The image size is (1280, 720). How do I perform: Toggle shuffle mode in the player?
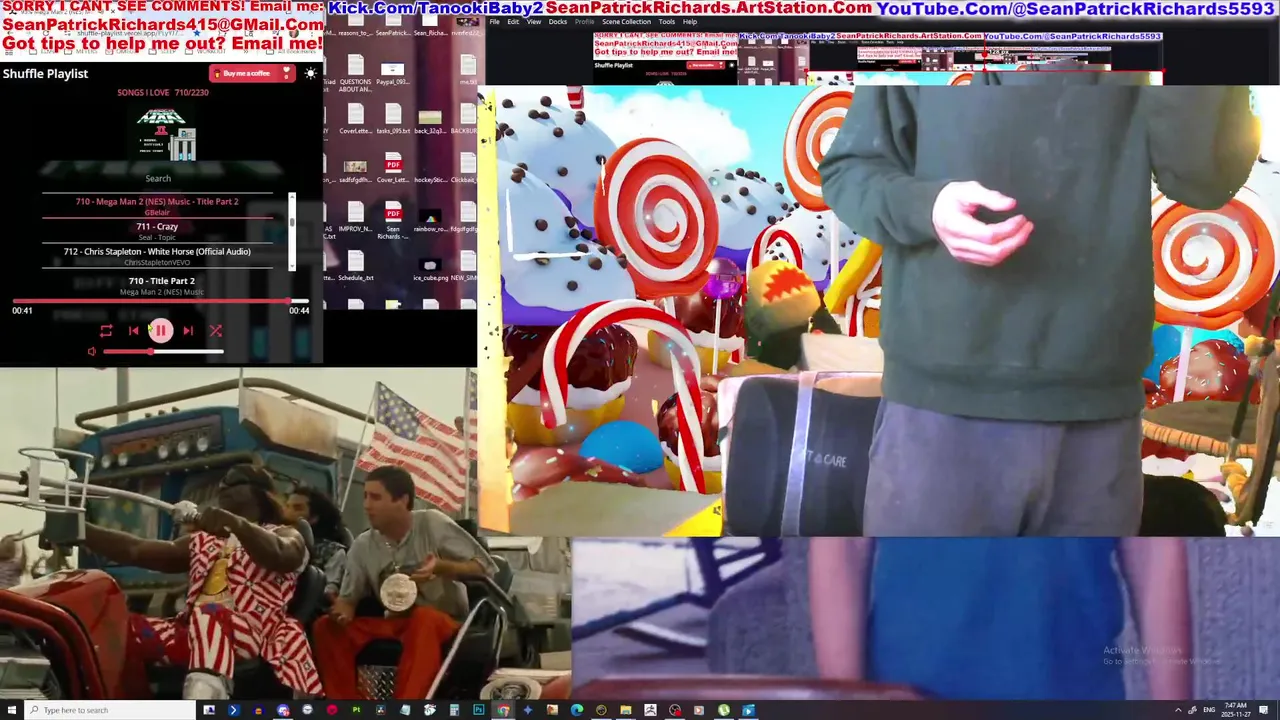(215, 331)
